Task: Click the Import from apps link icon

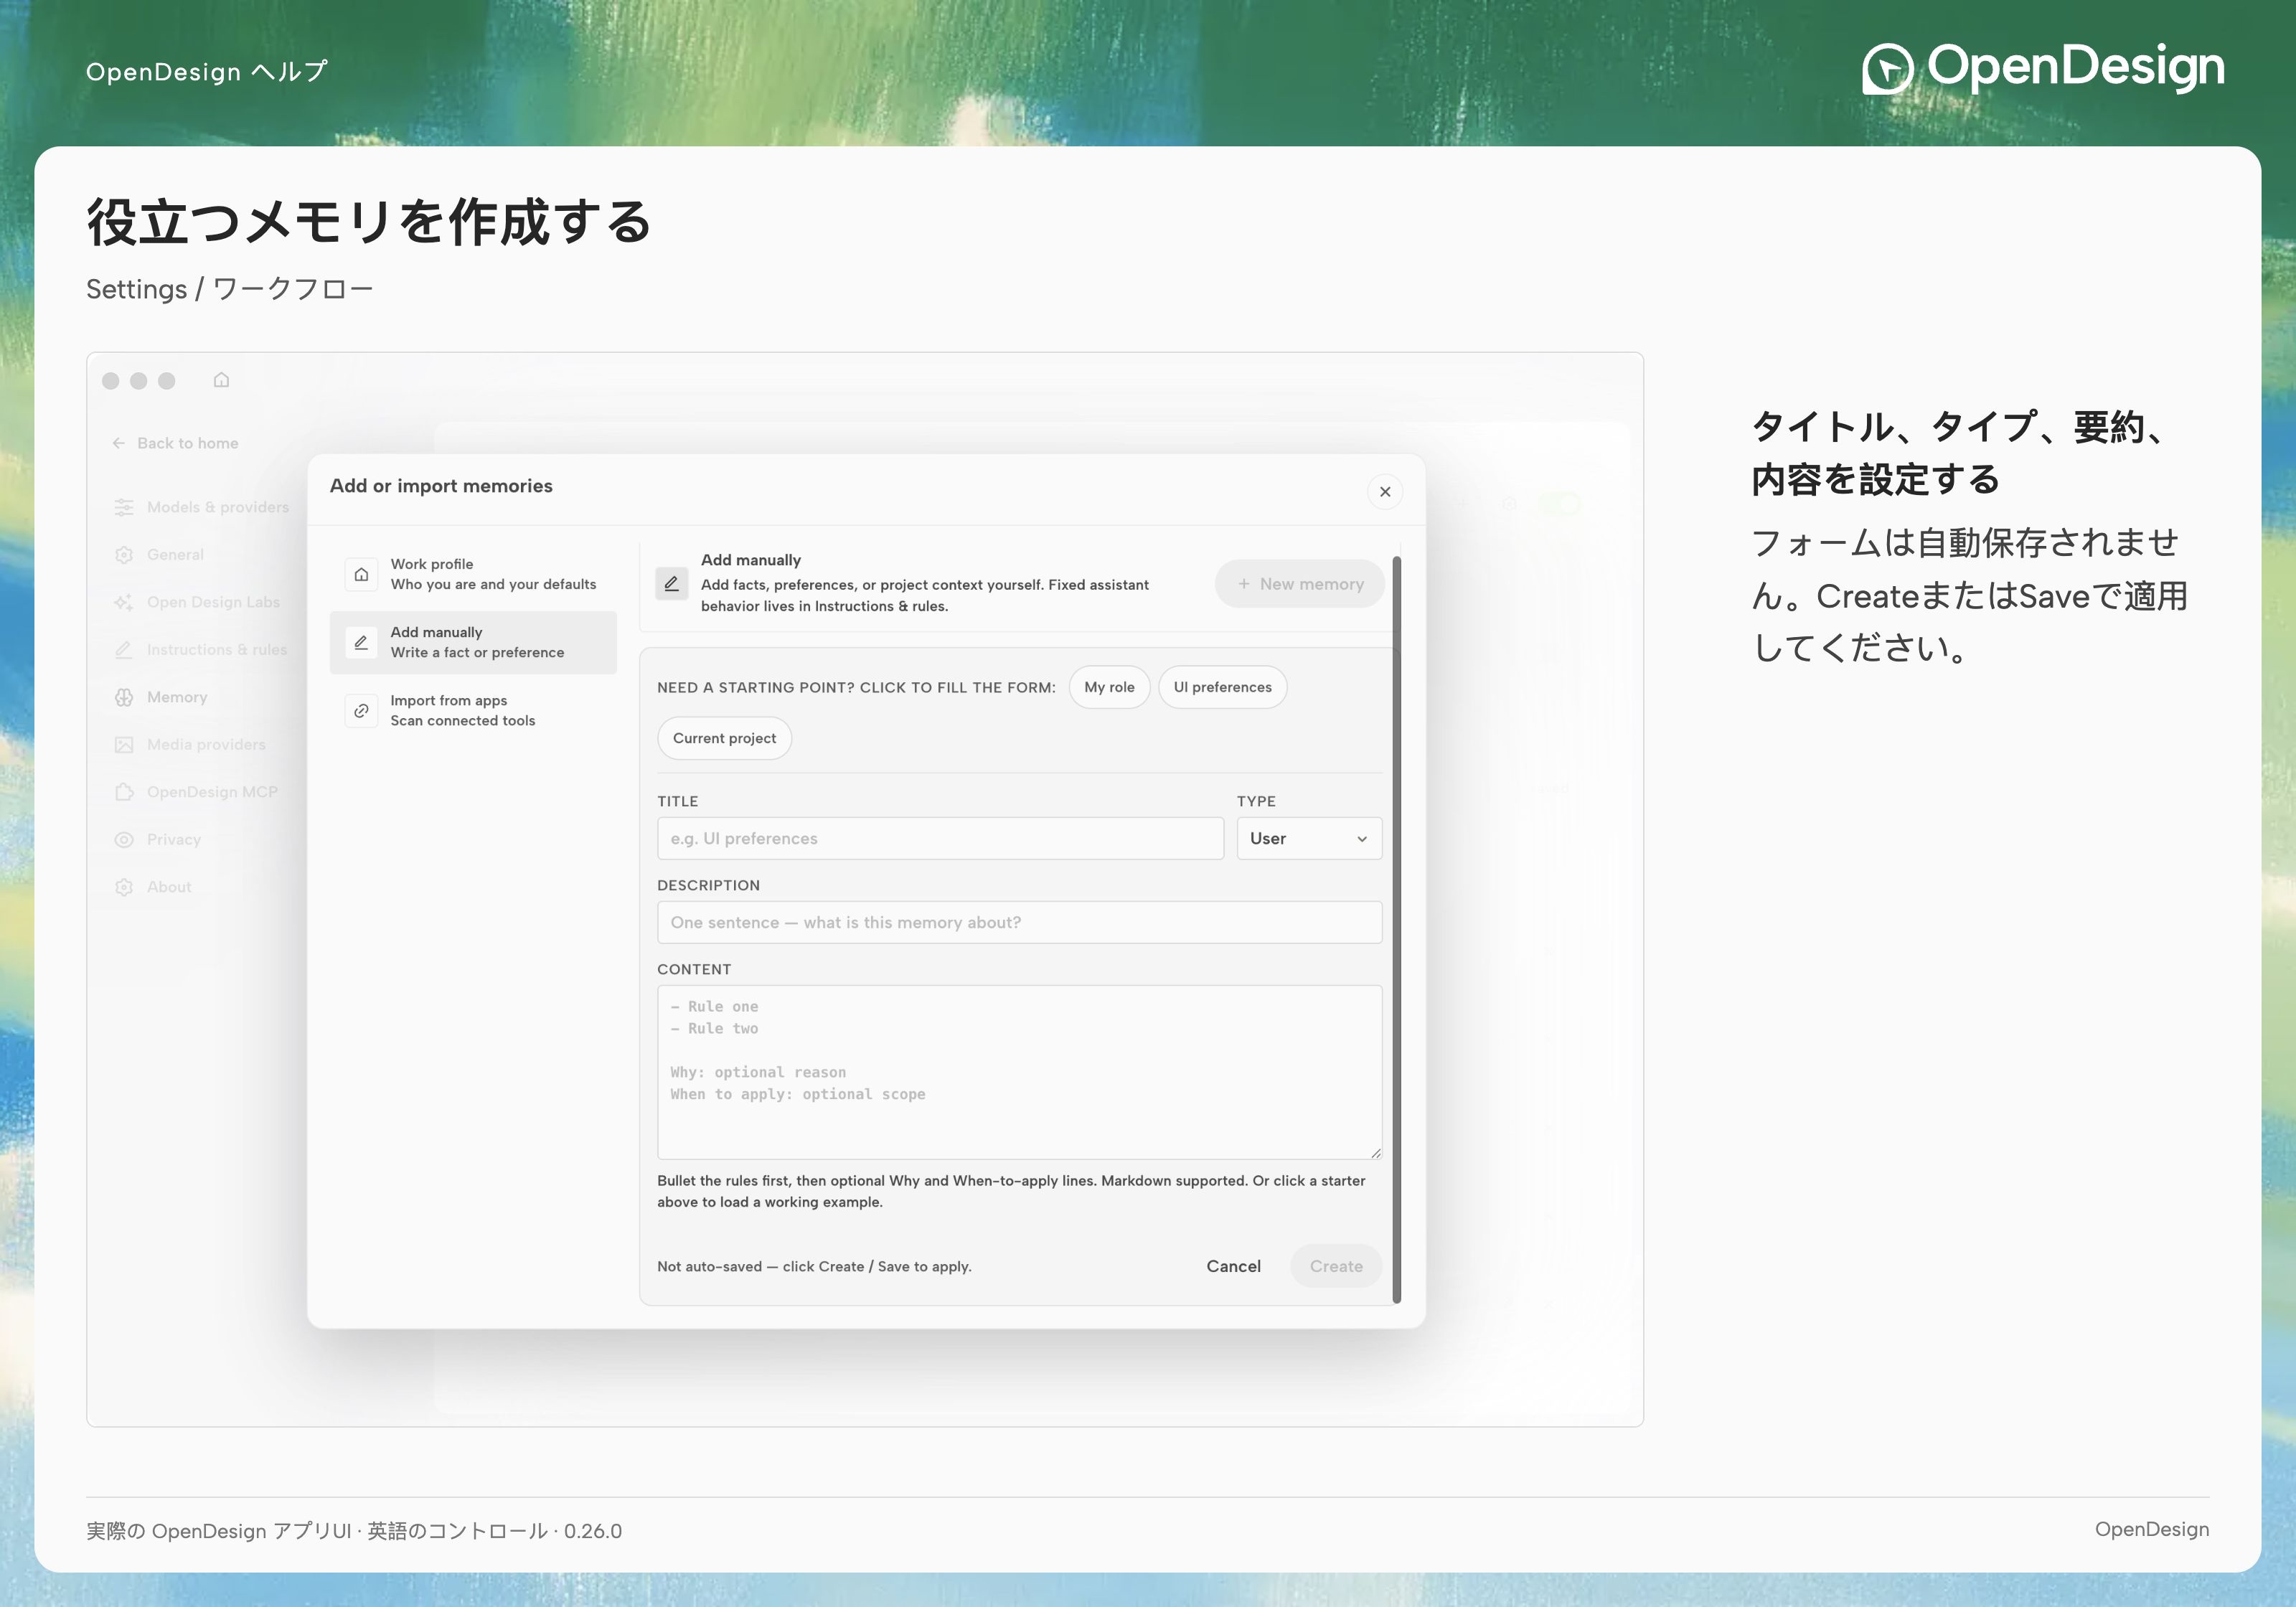Action: (x=361, y=710)
